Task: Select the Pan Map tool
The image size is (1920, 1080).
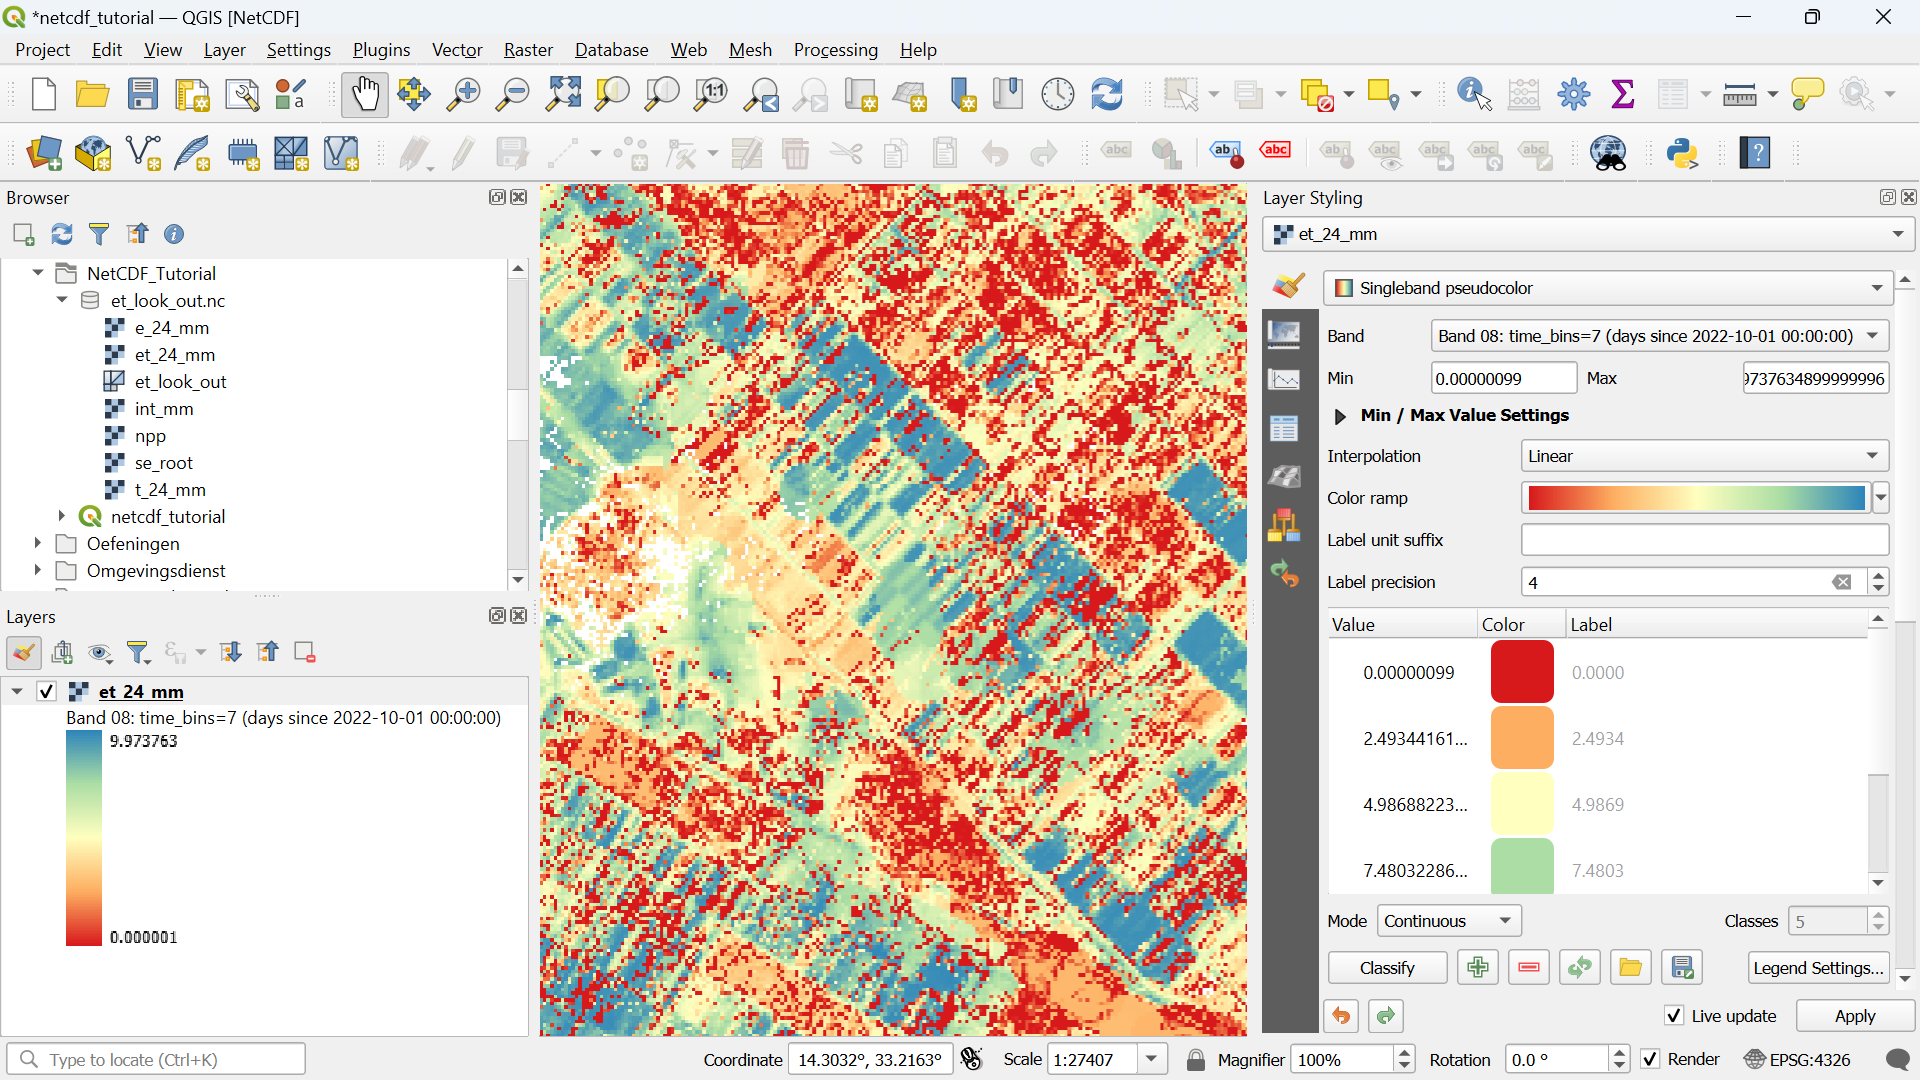Action: point(364,94)
